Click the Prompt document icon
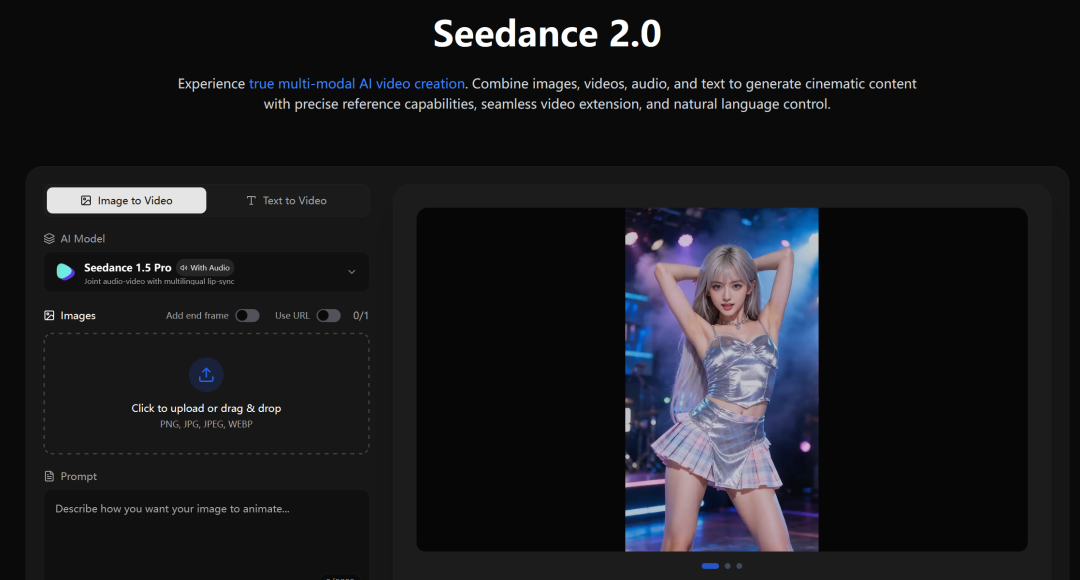 49,476
